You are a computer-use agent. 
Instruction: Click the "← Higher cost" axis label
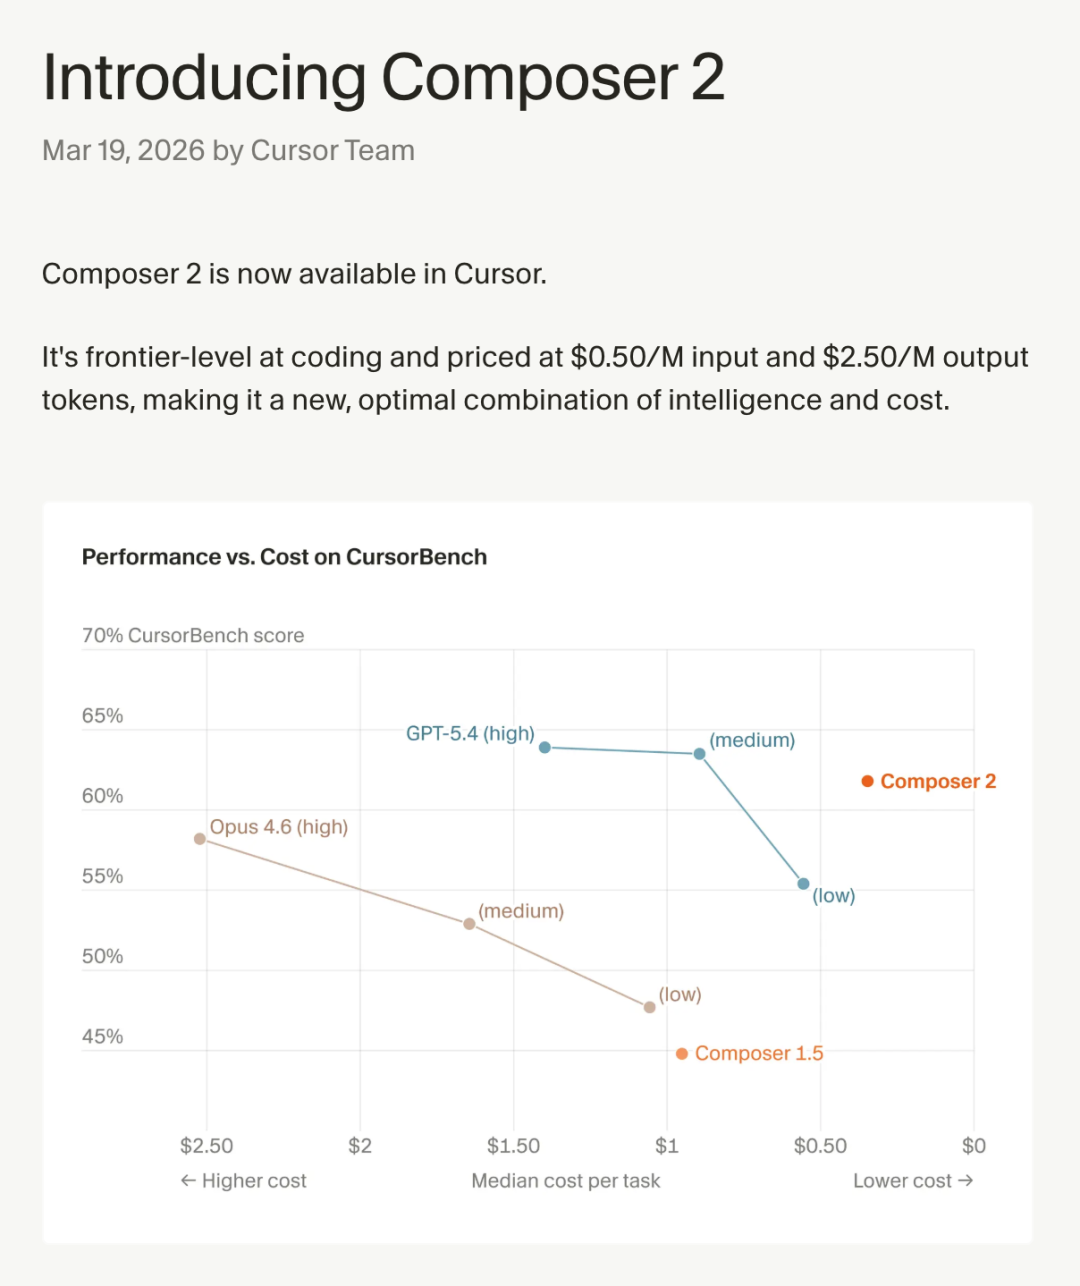pos(243,1181)
